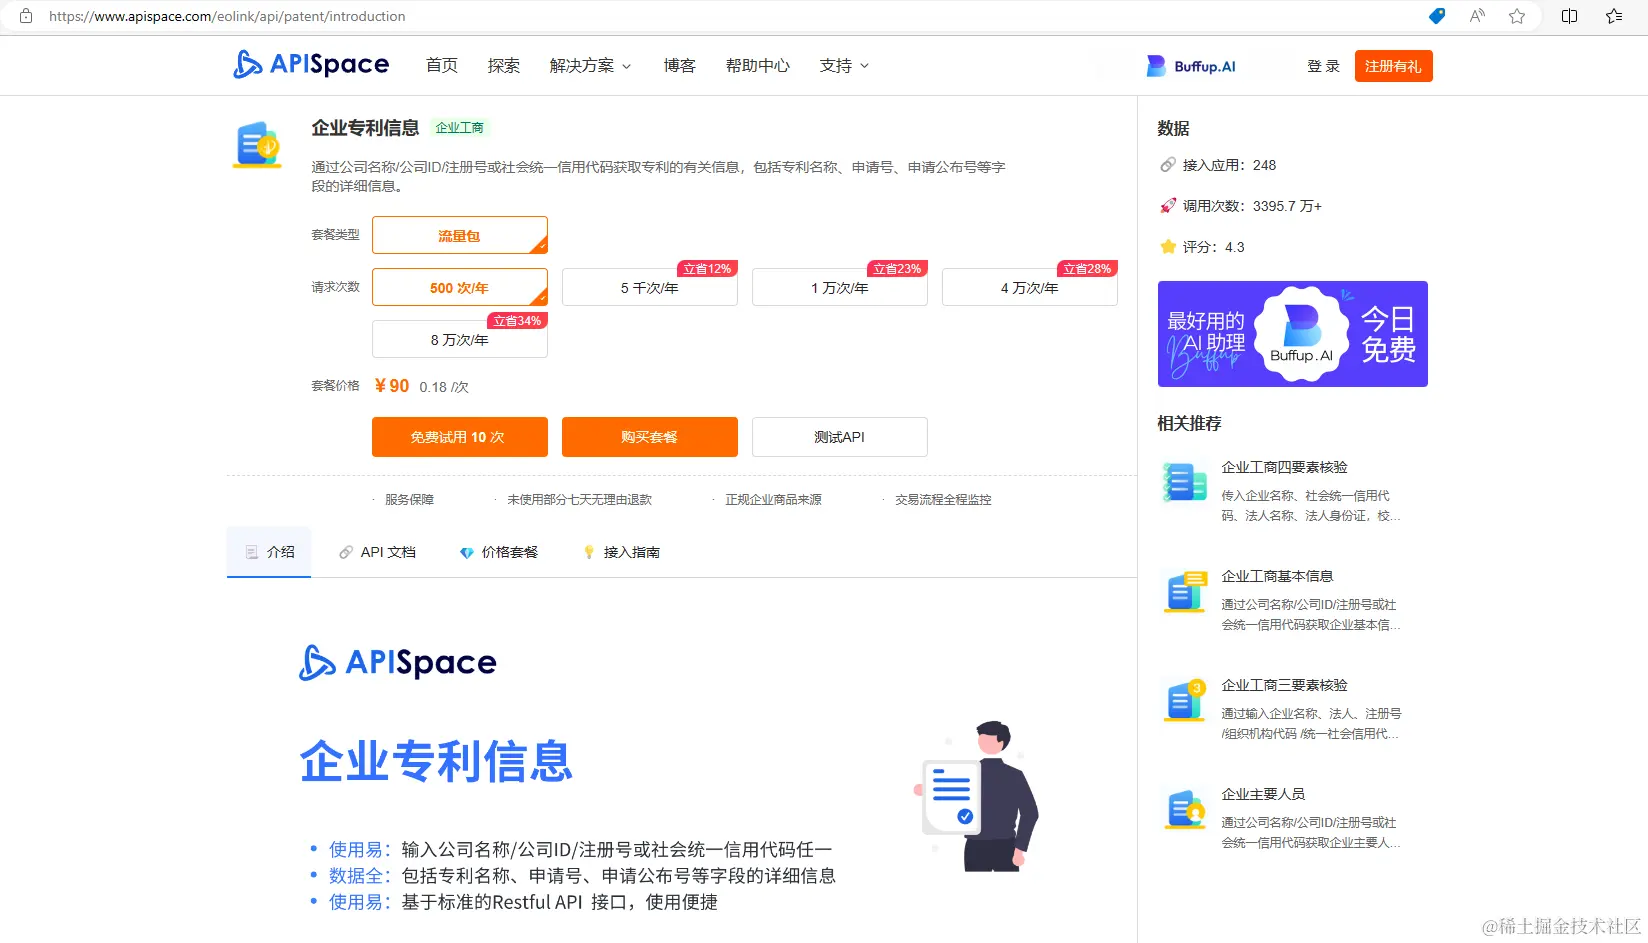Select the 1 万次/年 request option

(x=839, y=287)
